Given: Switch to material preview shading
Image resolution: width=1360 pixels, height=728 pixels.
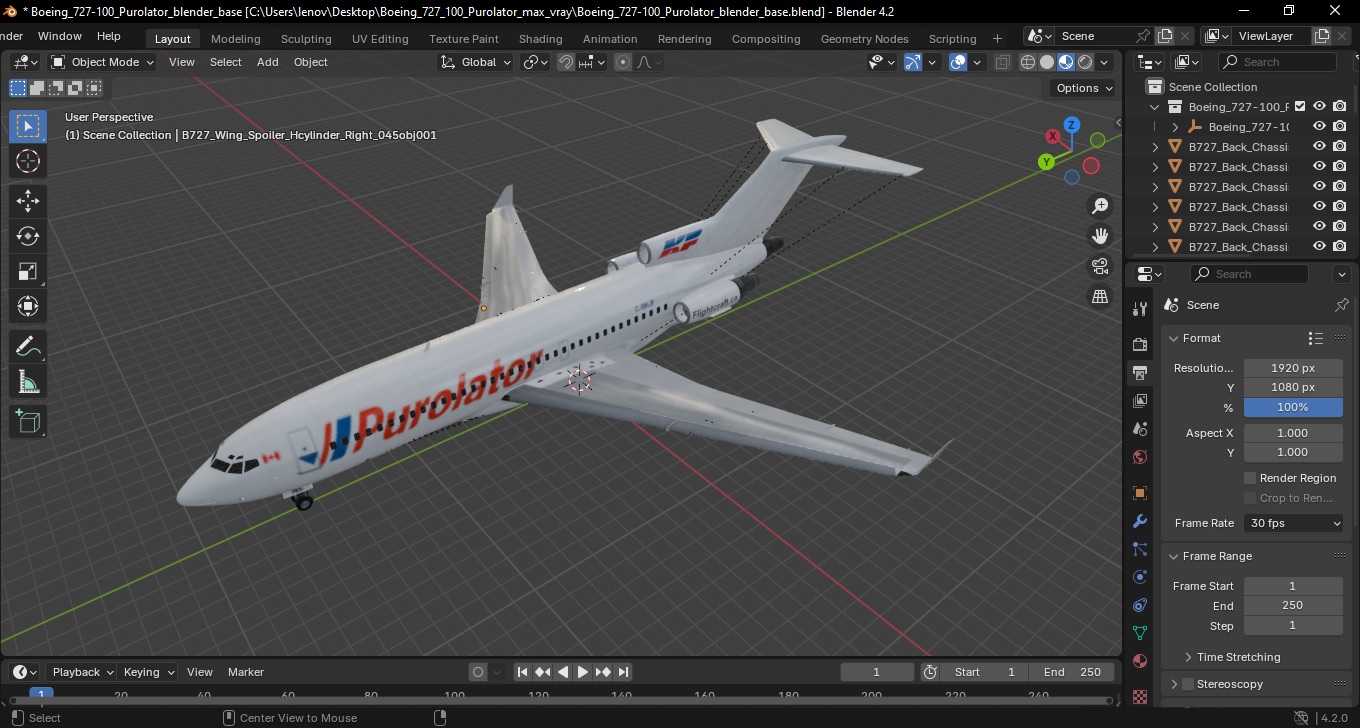Looking at the screenshot, I should 1066,62.
